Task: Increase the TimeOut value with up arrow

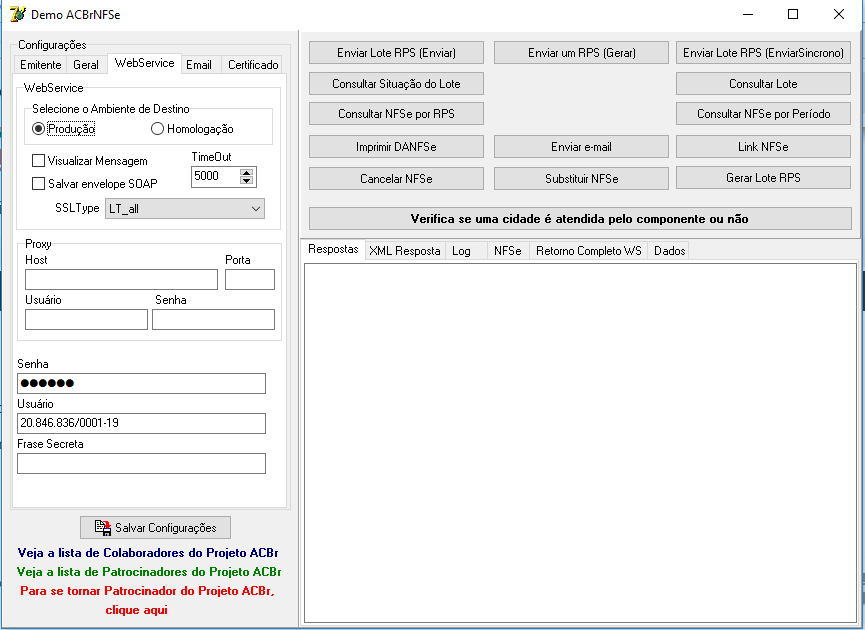Action: [x=247, y=172]
